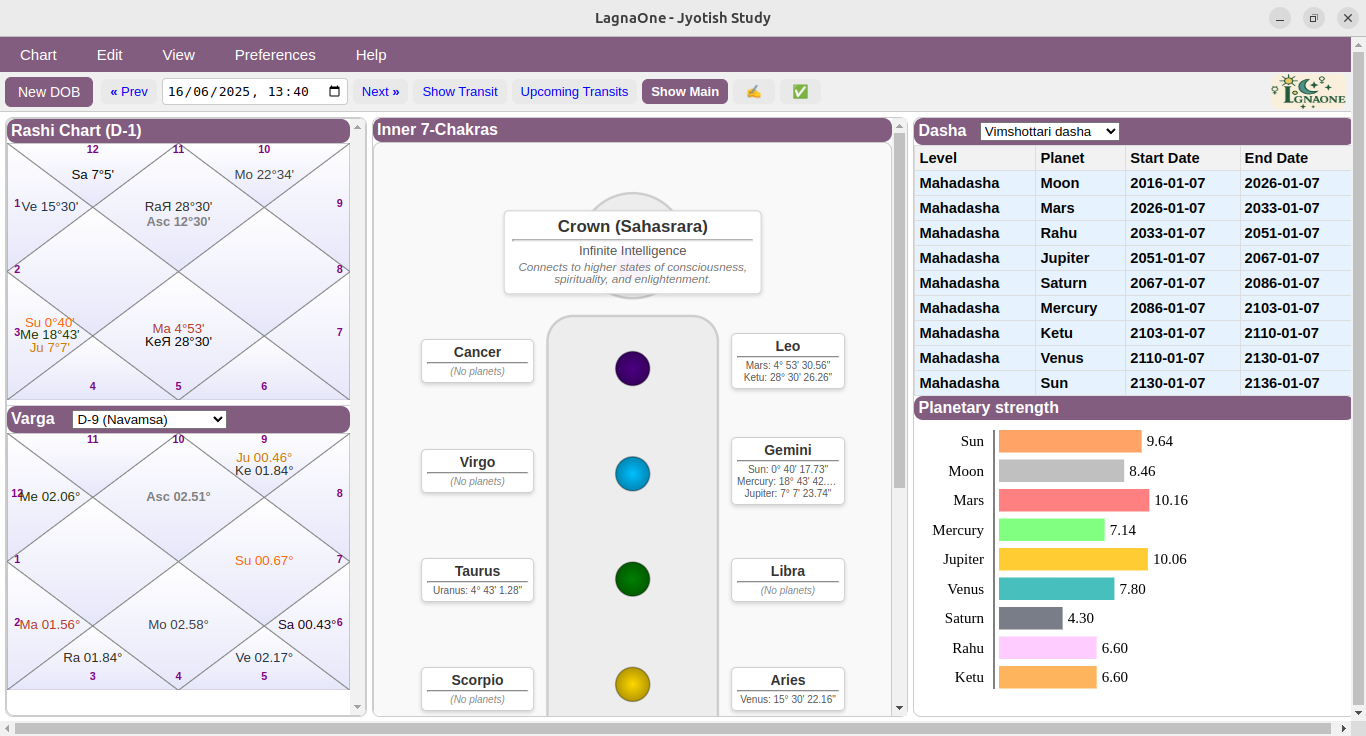Screen dimensions: 1366x736
Task: Click the Mercury strength bar
Action: (x=1051, y=530)
